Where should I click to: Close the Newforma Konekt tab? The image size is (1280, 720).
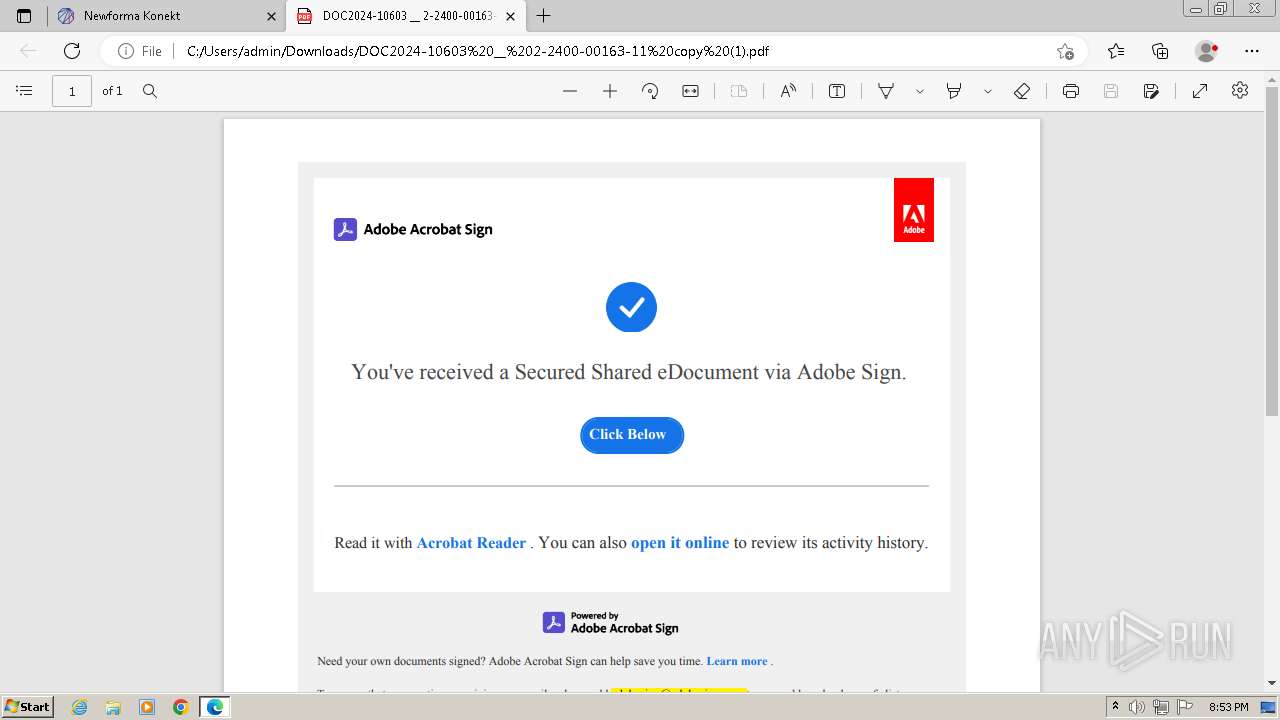pyautogui.click(x=272, y=16)
